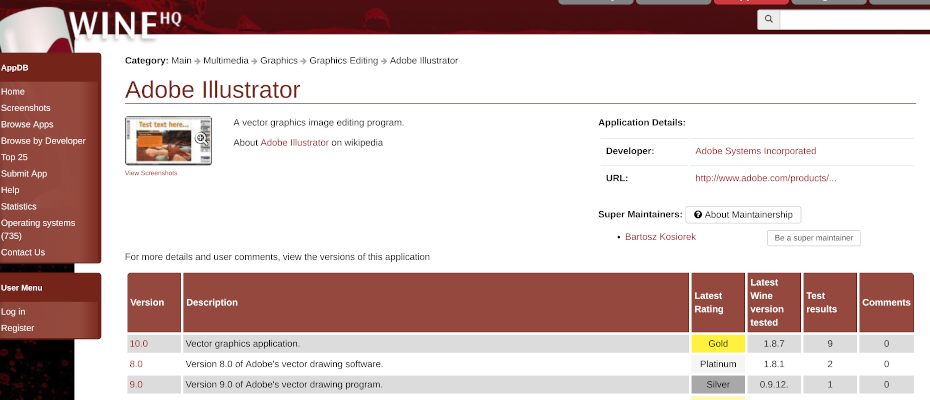The width and height of the screenshot is (930, 400).
Task: Click the Adobe Illustrator page heading
Action: tap(212, 90)
